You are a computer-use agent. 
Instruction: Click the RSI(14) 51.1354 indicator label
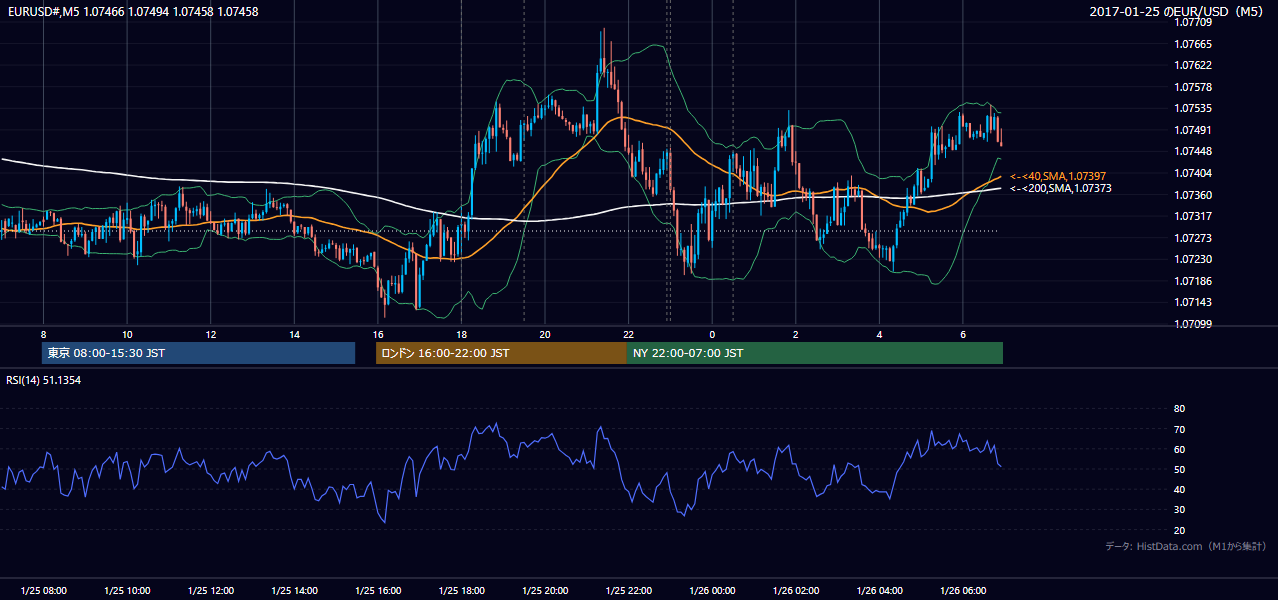pos(43,380)
